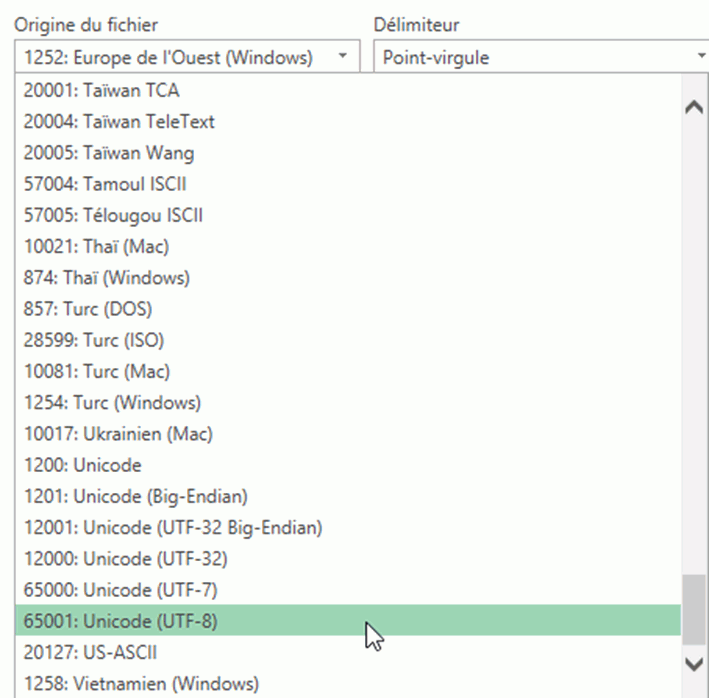Select 857: Turc (DOS) encoding
The height and width of the screenshot is (698, 709).
(88, 309)
